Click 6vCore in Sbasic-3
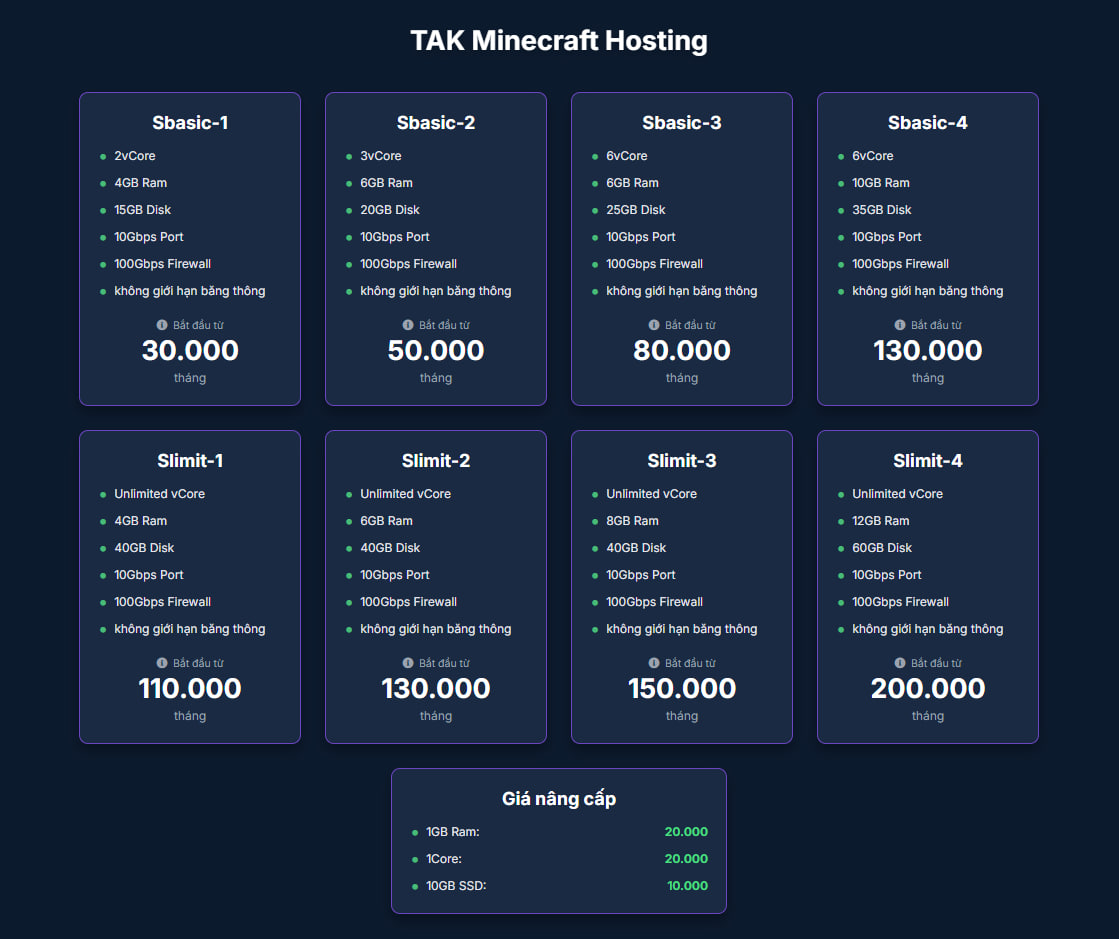Viewport: 1119px width, 939px height. point(627,156)
